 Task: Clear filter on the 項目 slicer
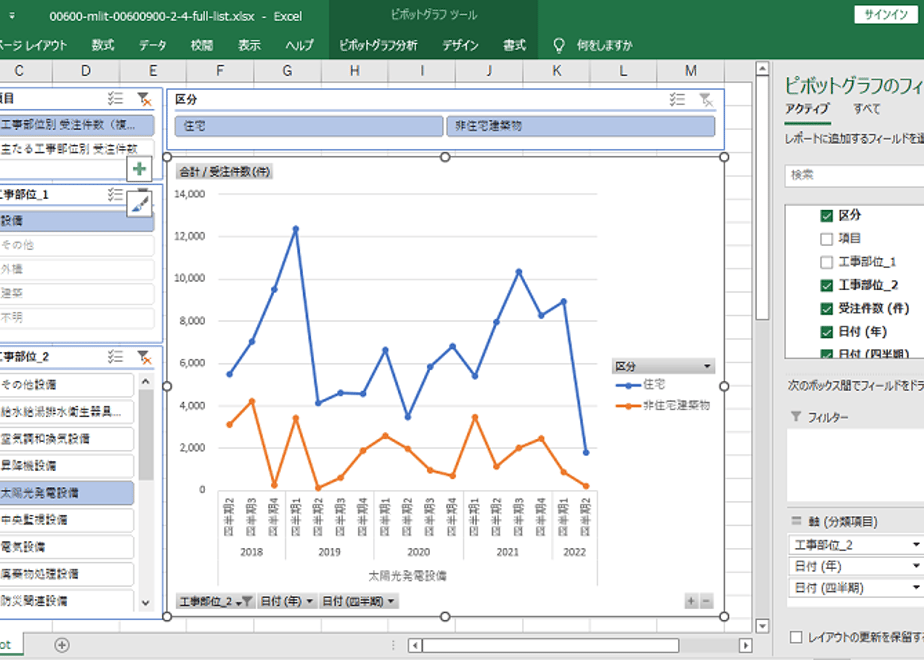(144, 98)
